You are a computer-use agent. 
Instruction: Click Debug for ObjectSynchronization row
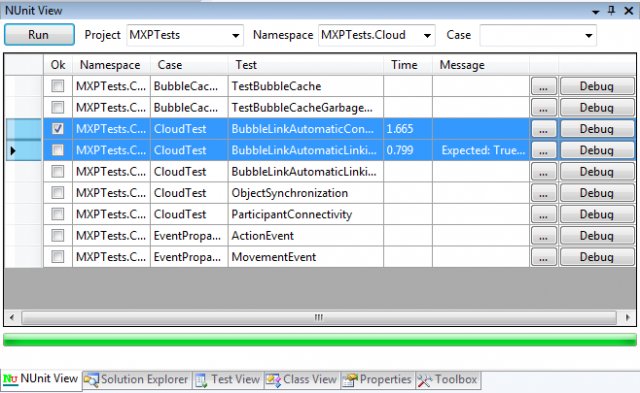597,193
